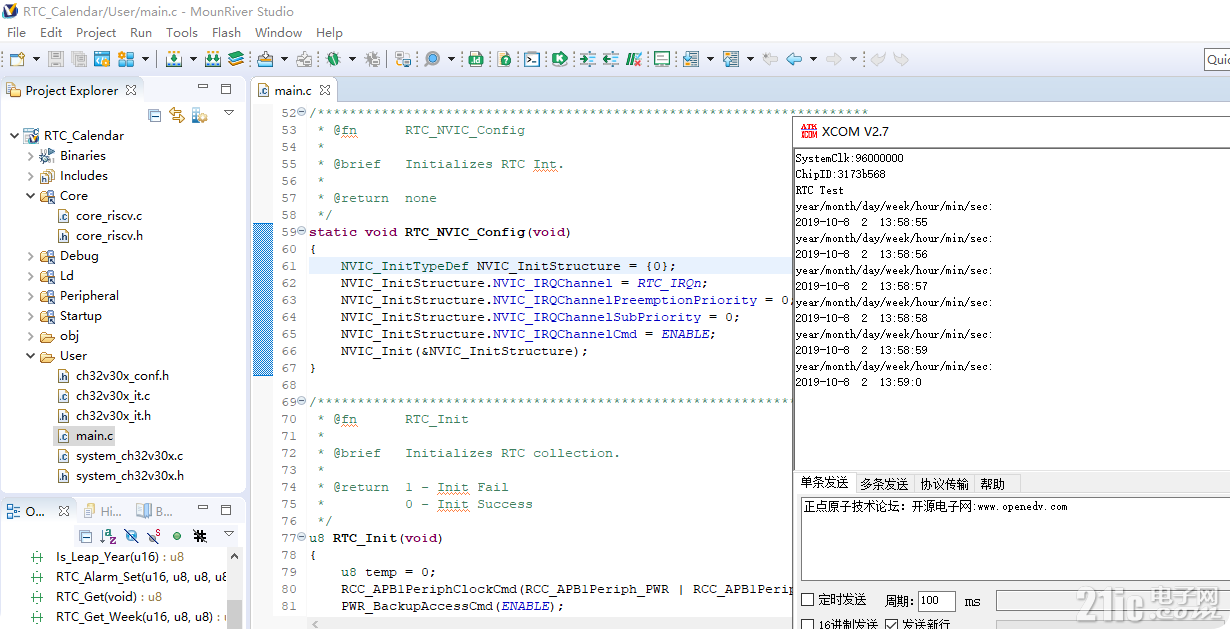The height and width of the screenshot is (629, 1230).
Task: Click the green indent-right Shift Right icon
Action: 587,59
